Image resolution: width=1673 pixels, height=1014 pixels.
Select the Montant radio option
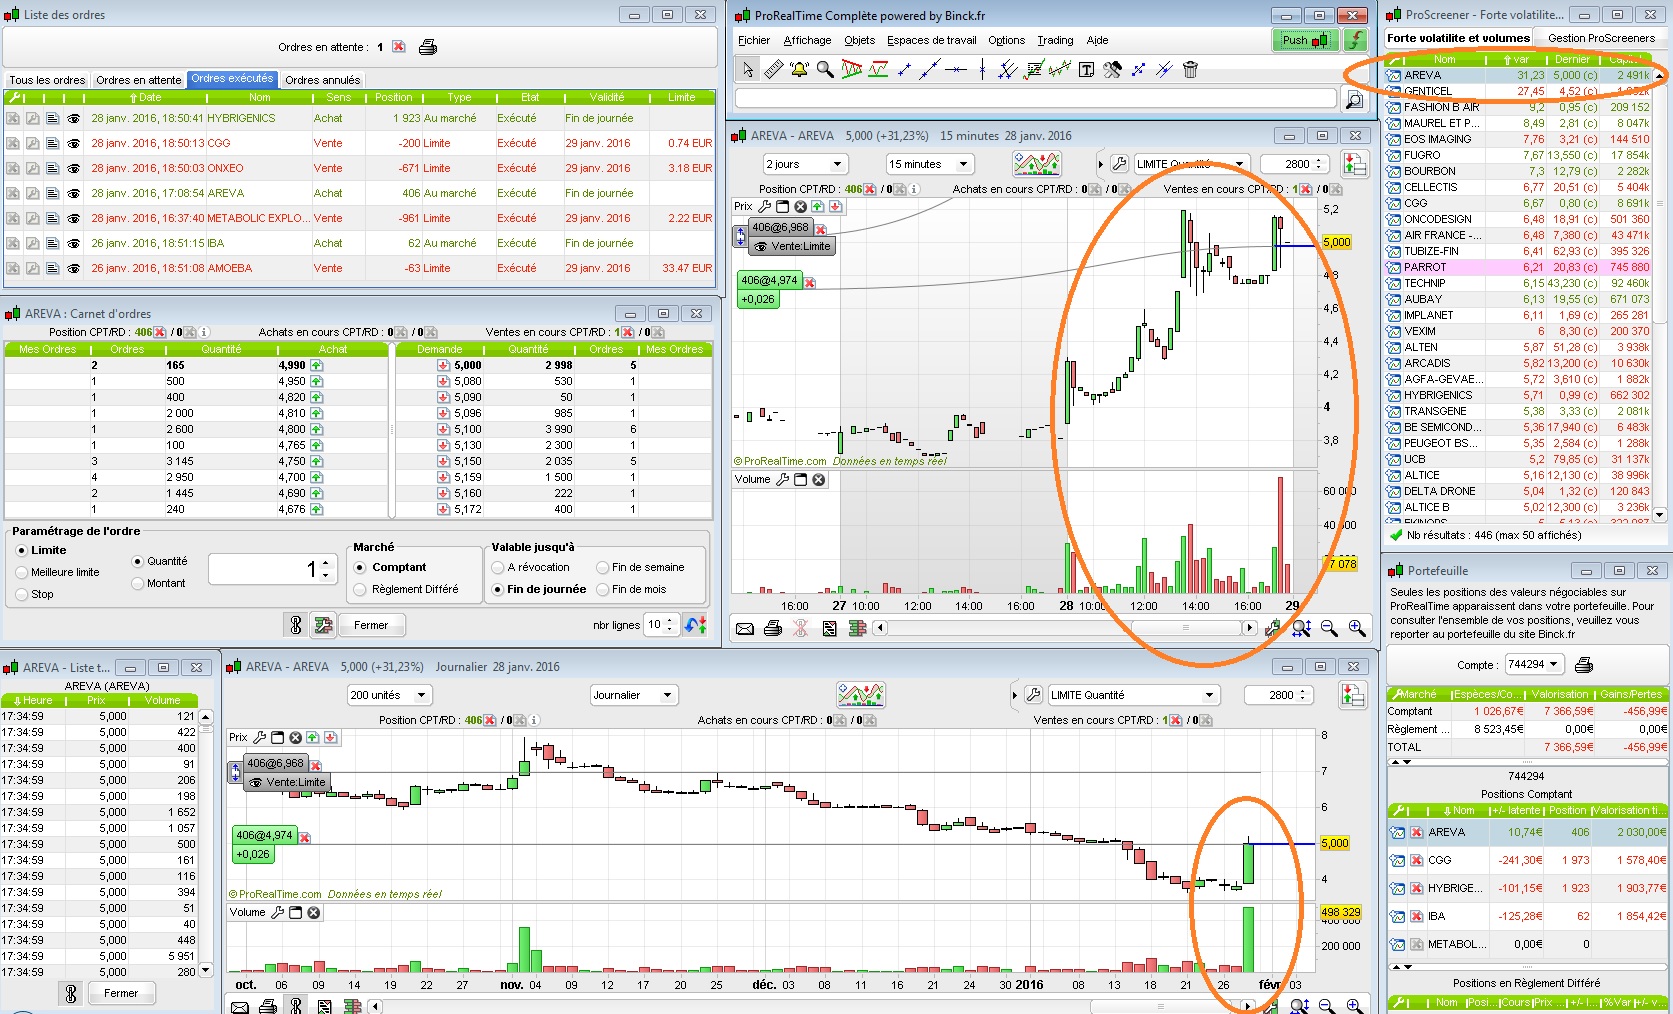point(137,584)
